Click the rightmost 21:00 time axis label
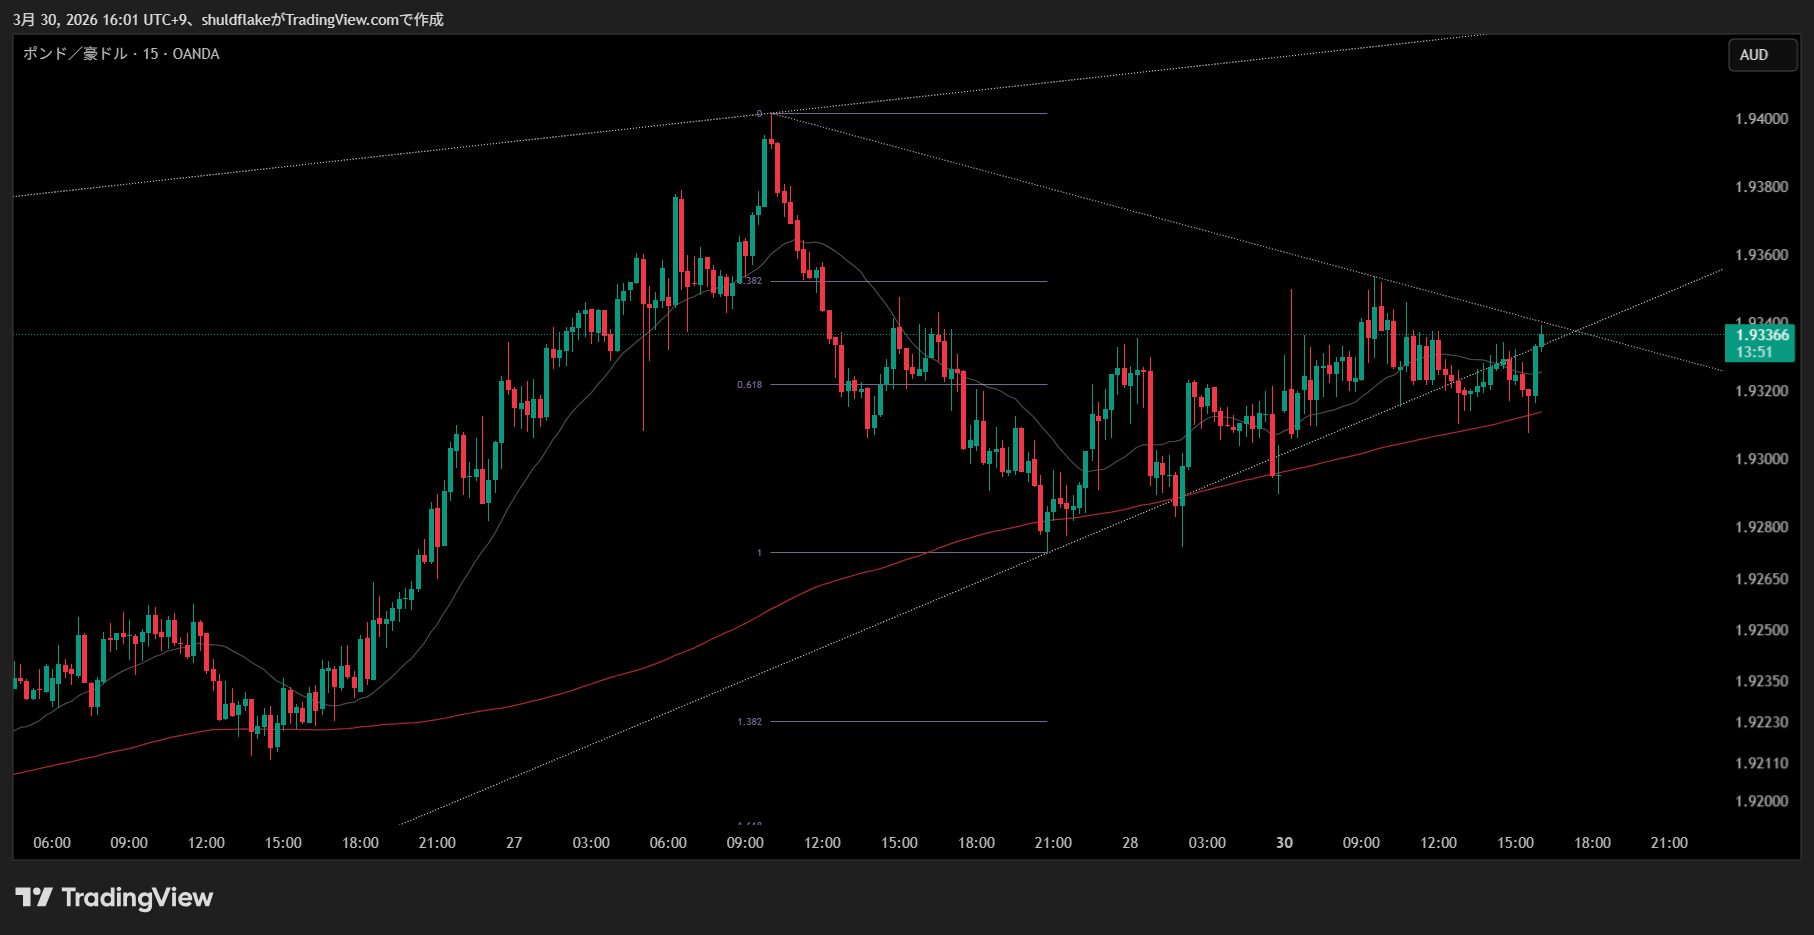This screenshot has width=1814, height=935. click(x=1669, y=843)
